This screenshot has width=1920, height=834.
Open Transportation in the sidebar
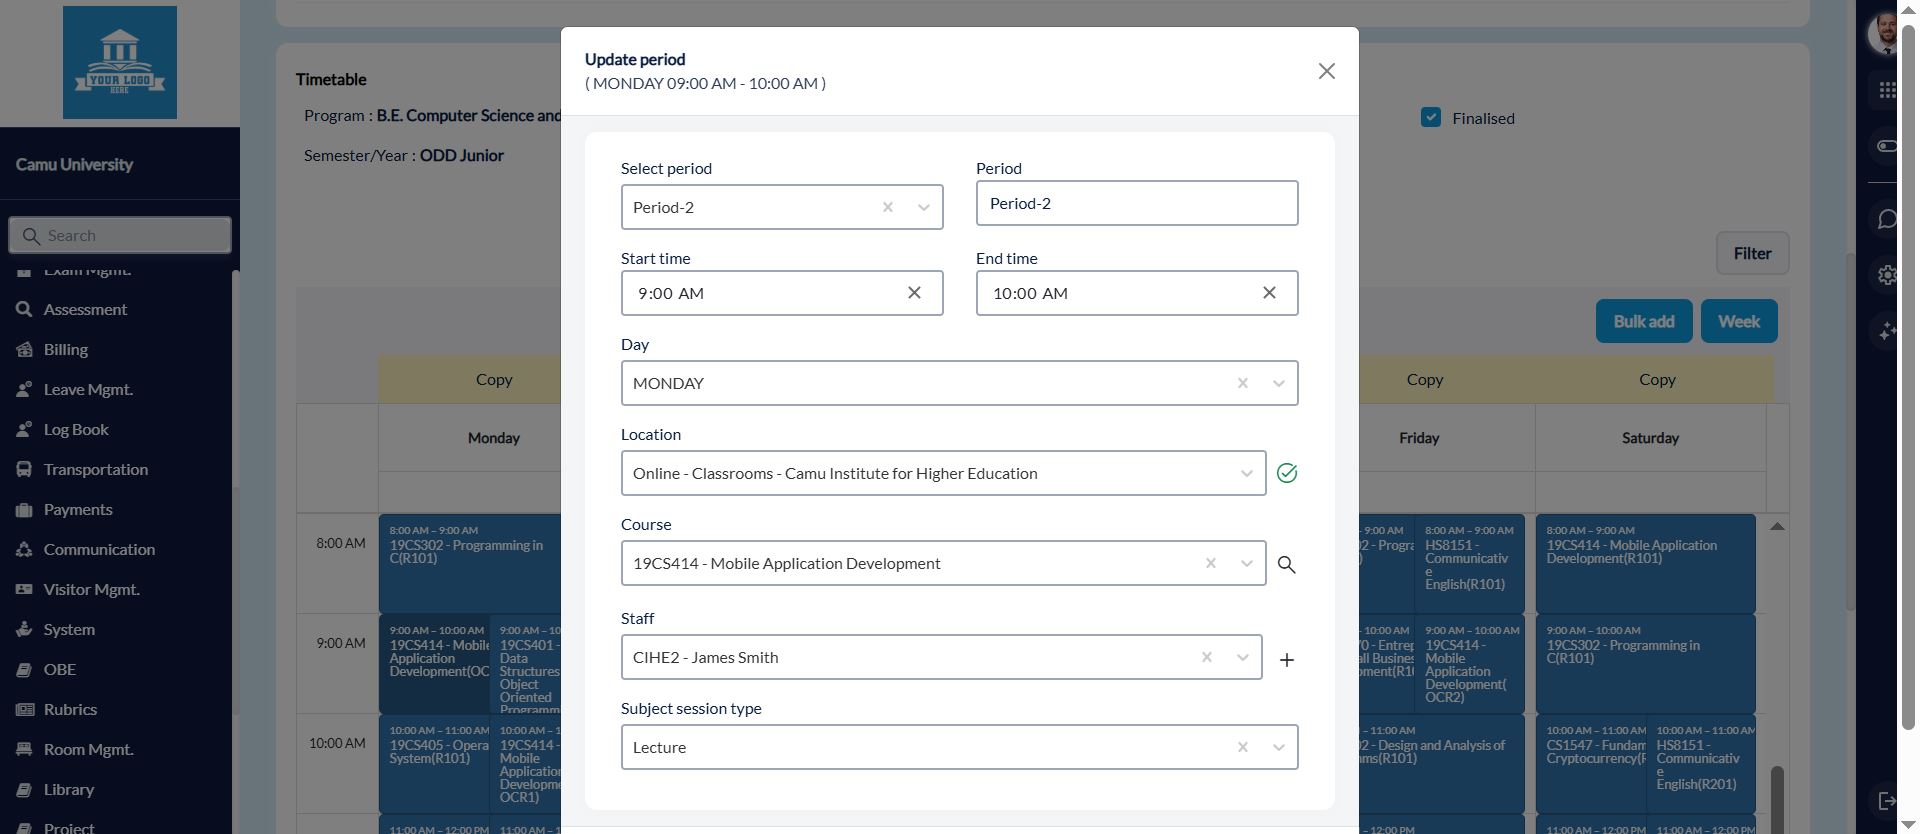coord(96,469)
